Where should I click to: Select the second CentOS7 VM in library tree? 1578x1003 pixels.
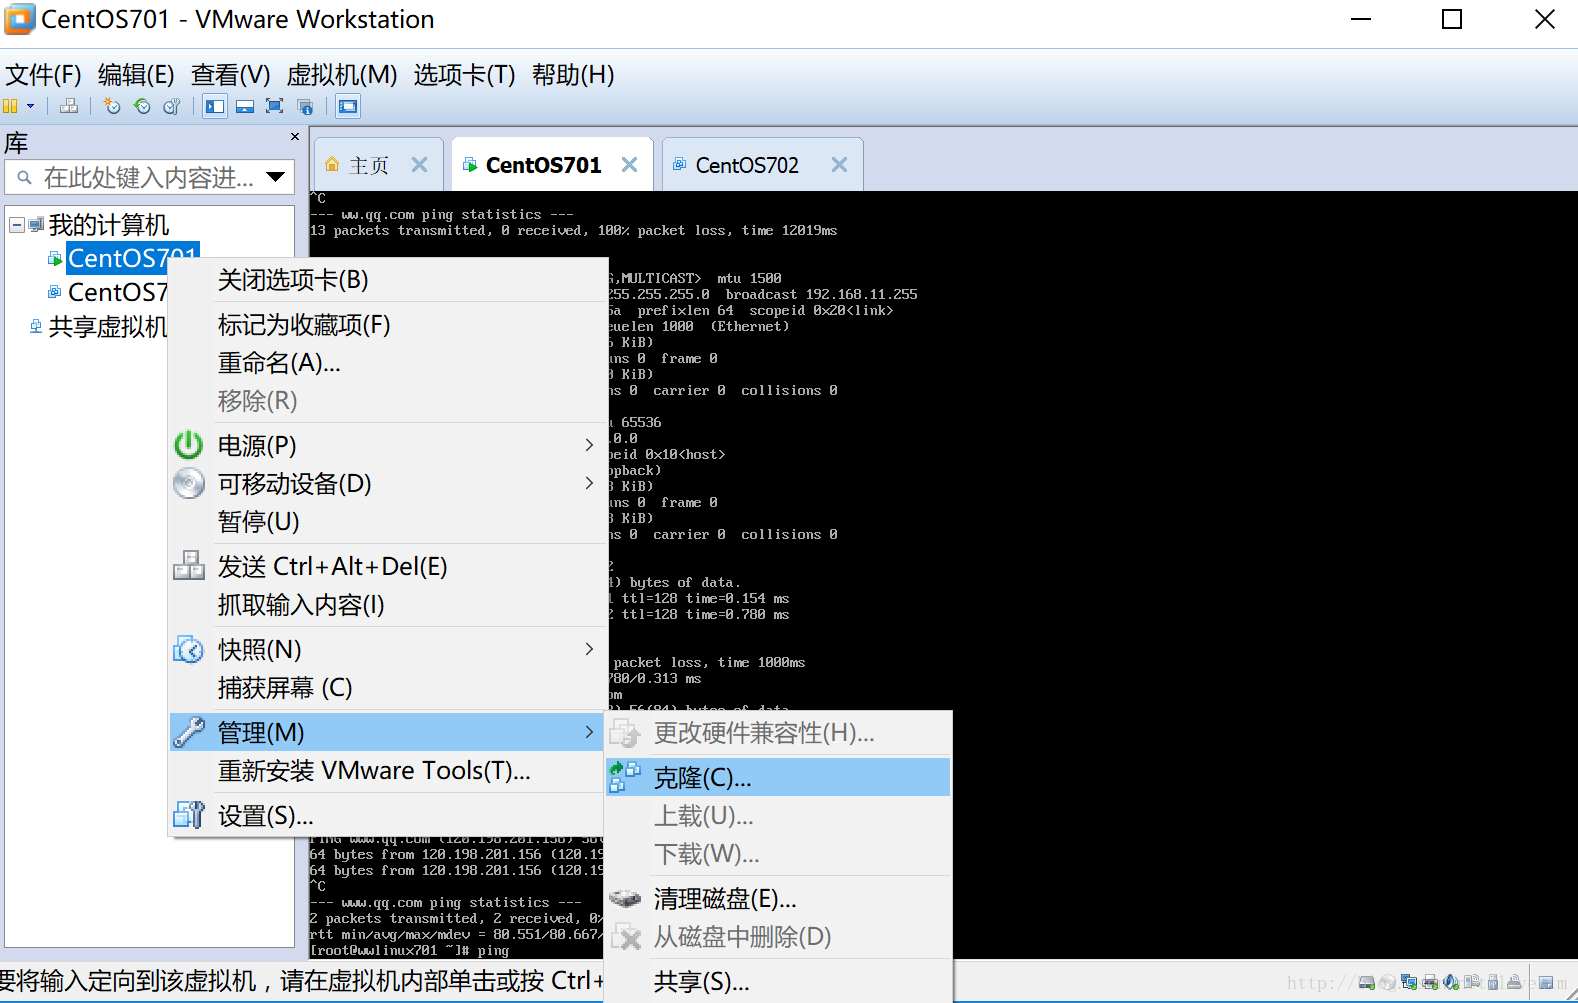tap(117, 292)
